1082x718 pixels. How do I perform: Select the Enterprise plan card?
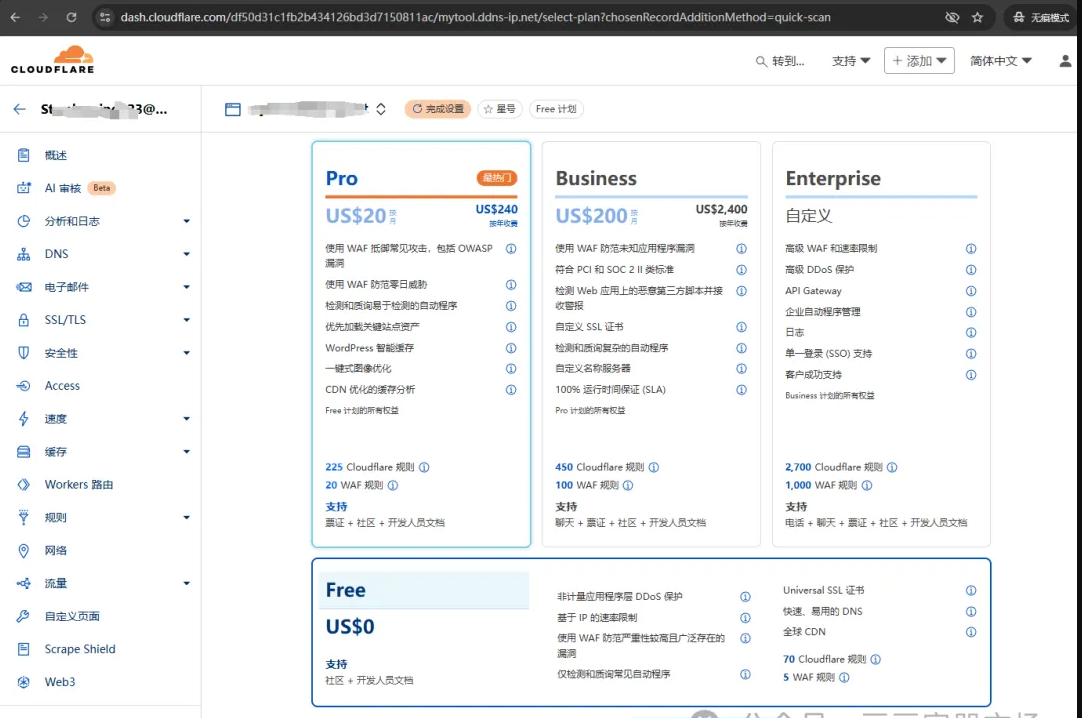click(881, 344)
